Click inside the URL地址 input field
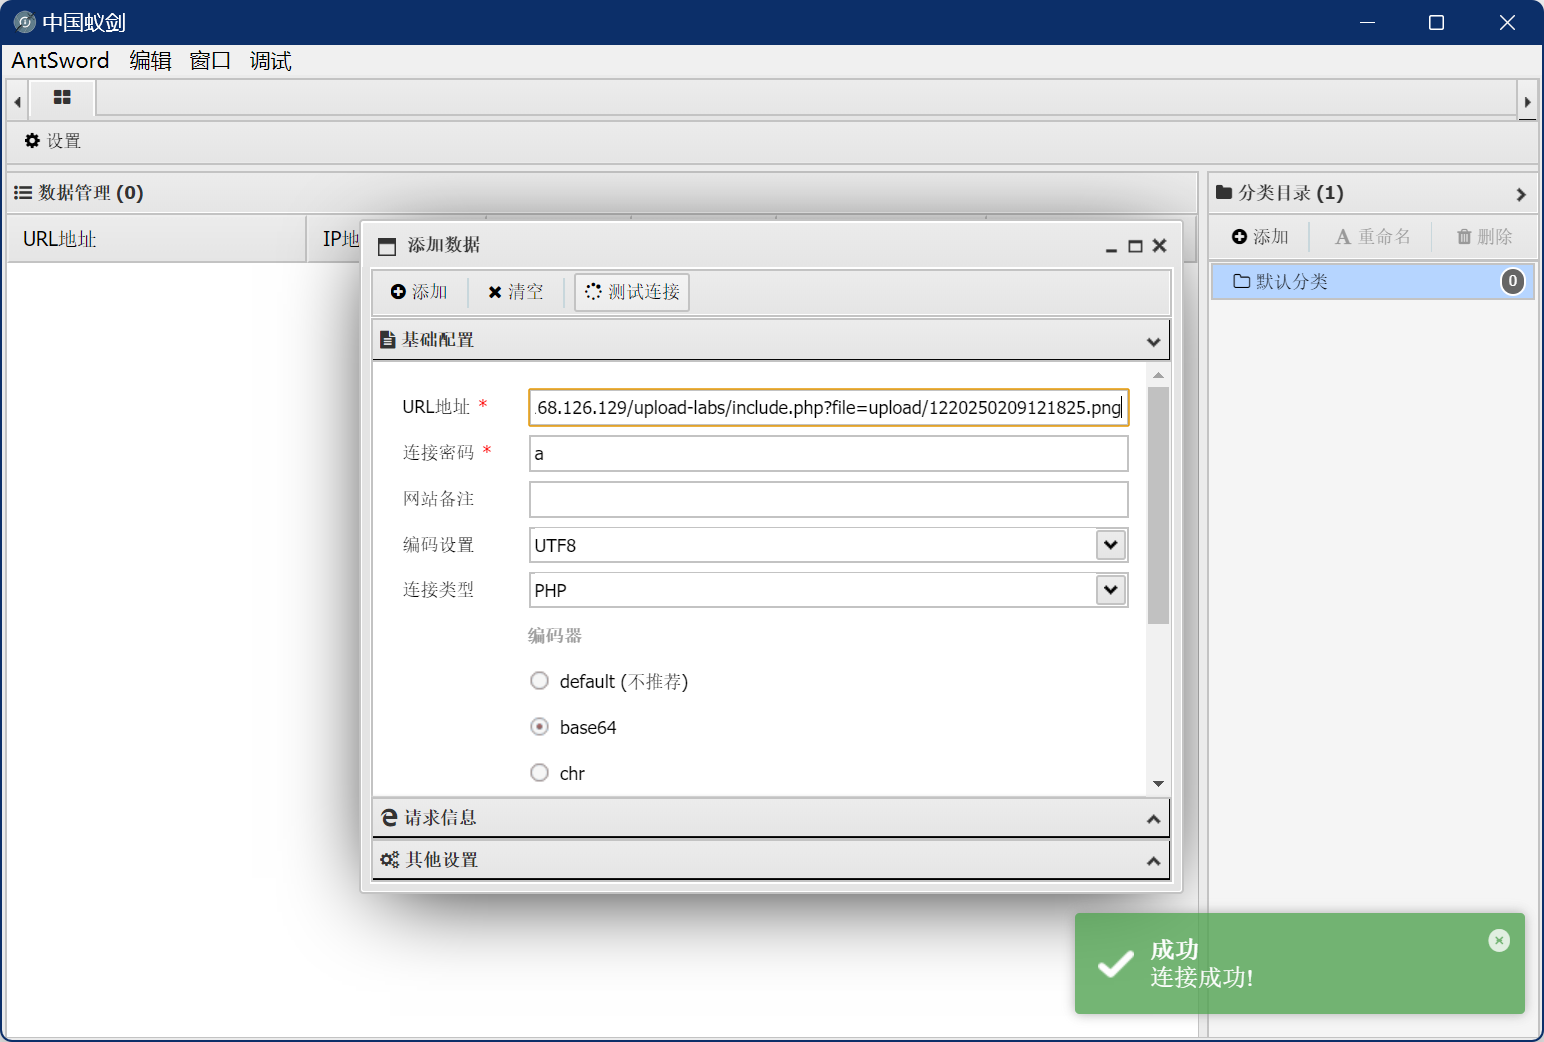1544x1042 pixels. (829, 408)
